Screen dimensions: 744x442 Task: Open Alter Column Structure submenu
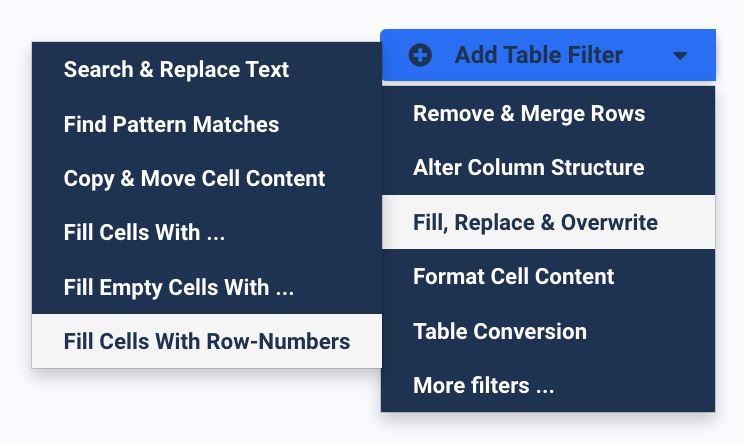548,168
